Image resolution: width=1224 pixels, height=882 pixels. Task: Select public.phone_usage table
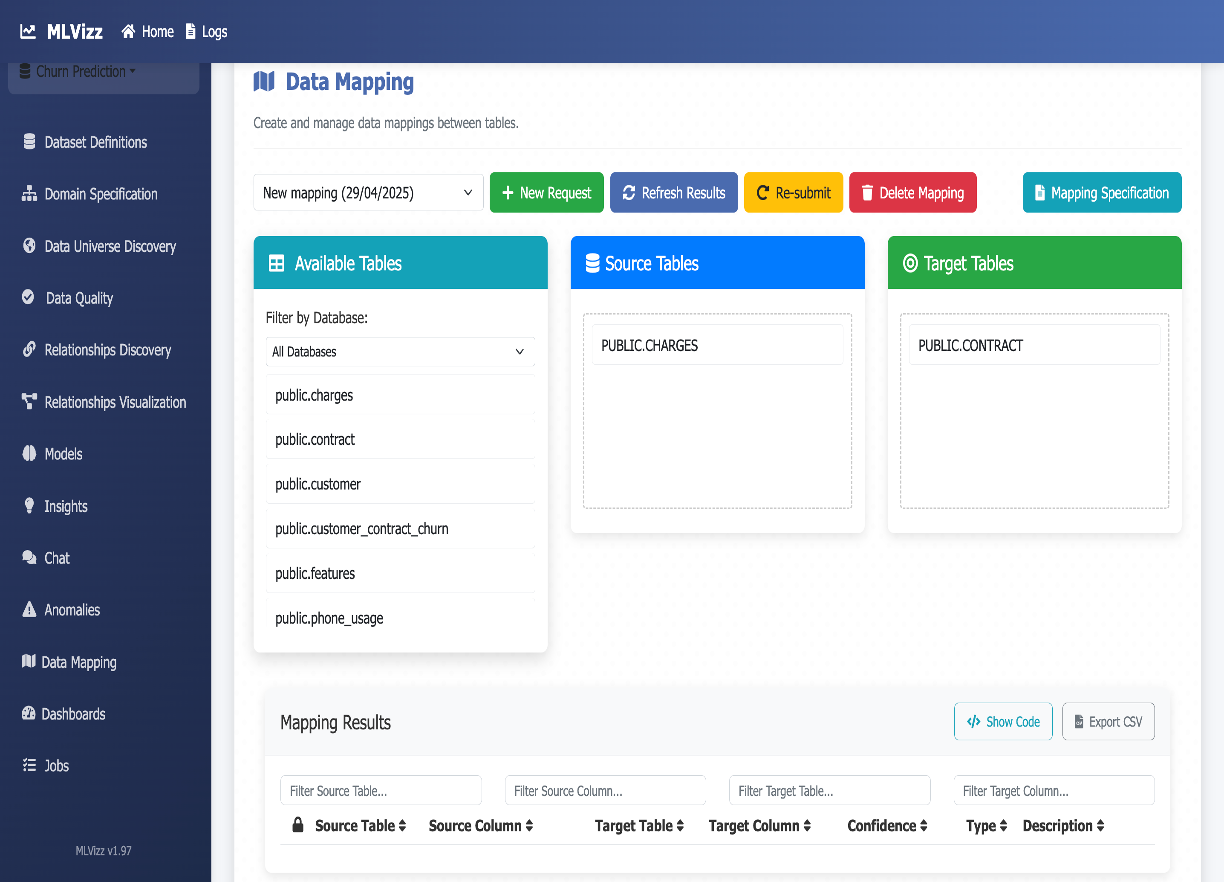tap(400, 618)
